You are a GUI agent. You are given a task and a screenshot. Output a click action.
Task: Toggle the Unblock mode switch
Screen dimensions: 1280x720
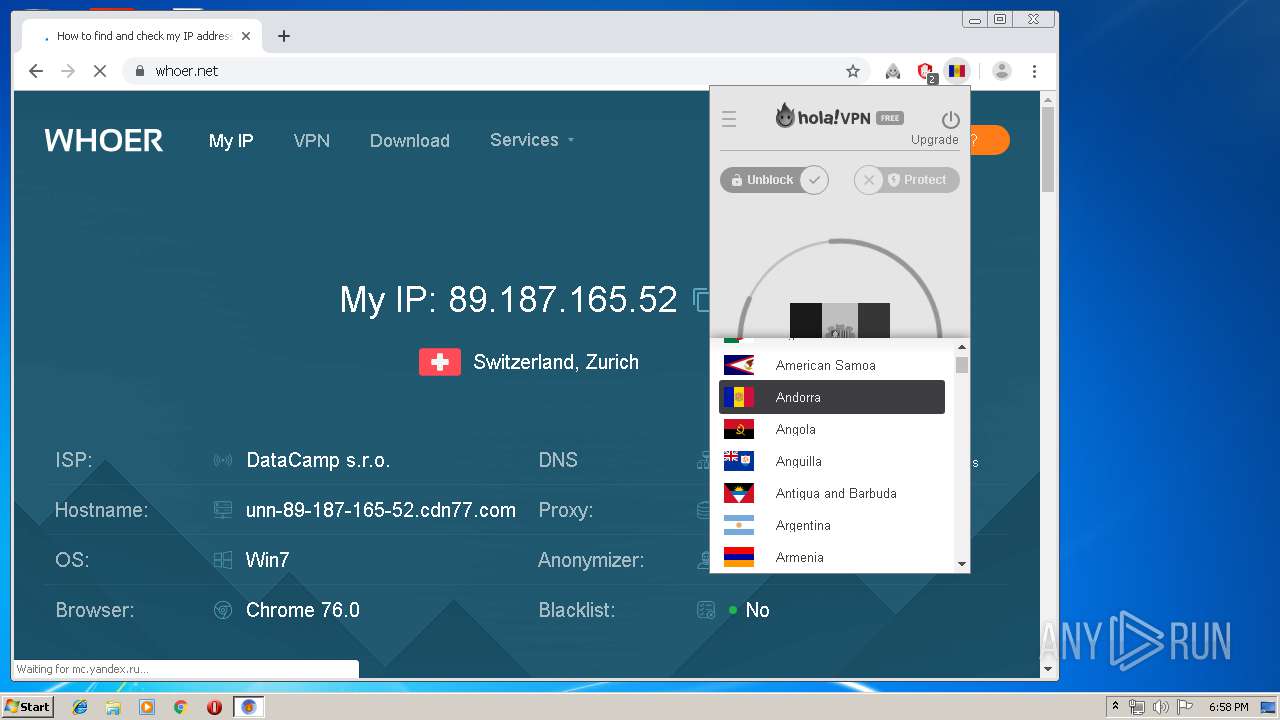pyautogui.click(x=774, y=180)
